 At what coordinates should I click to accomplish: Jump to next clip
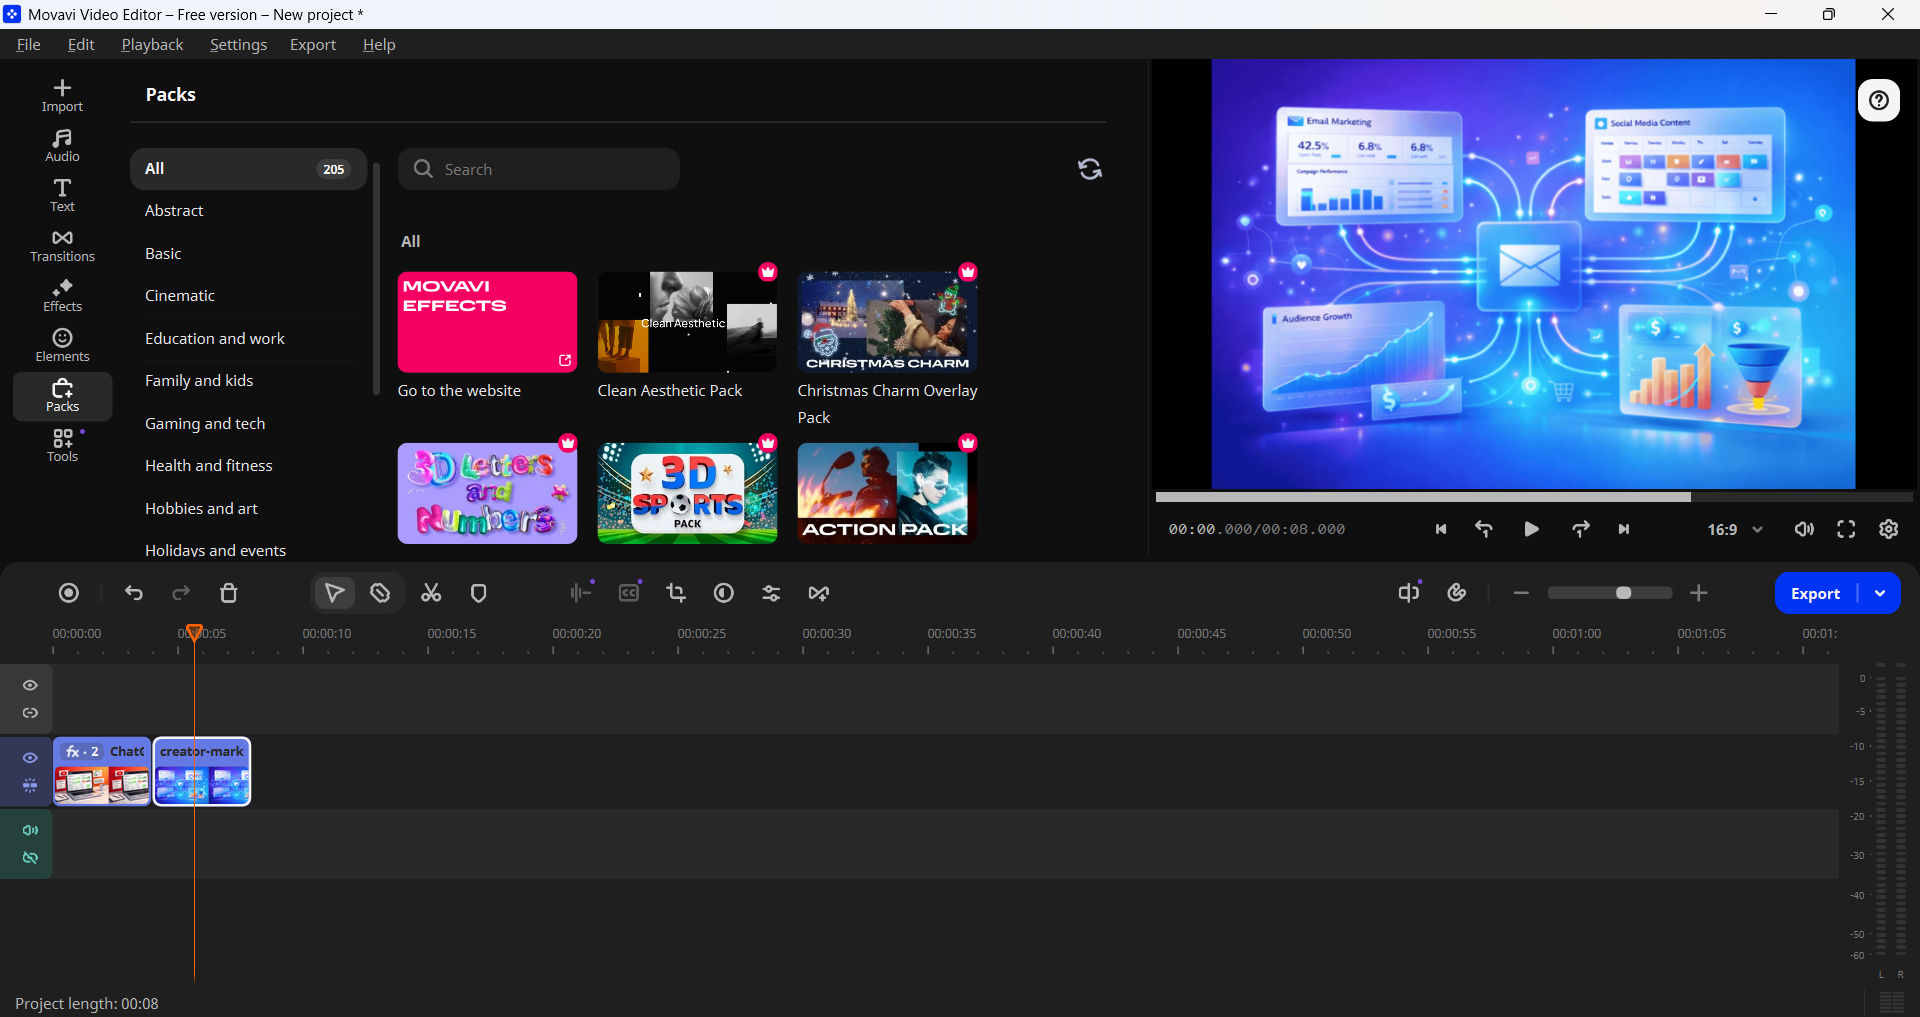click(1624, 529)
